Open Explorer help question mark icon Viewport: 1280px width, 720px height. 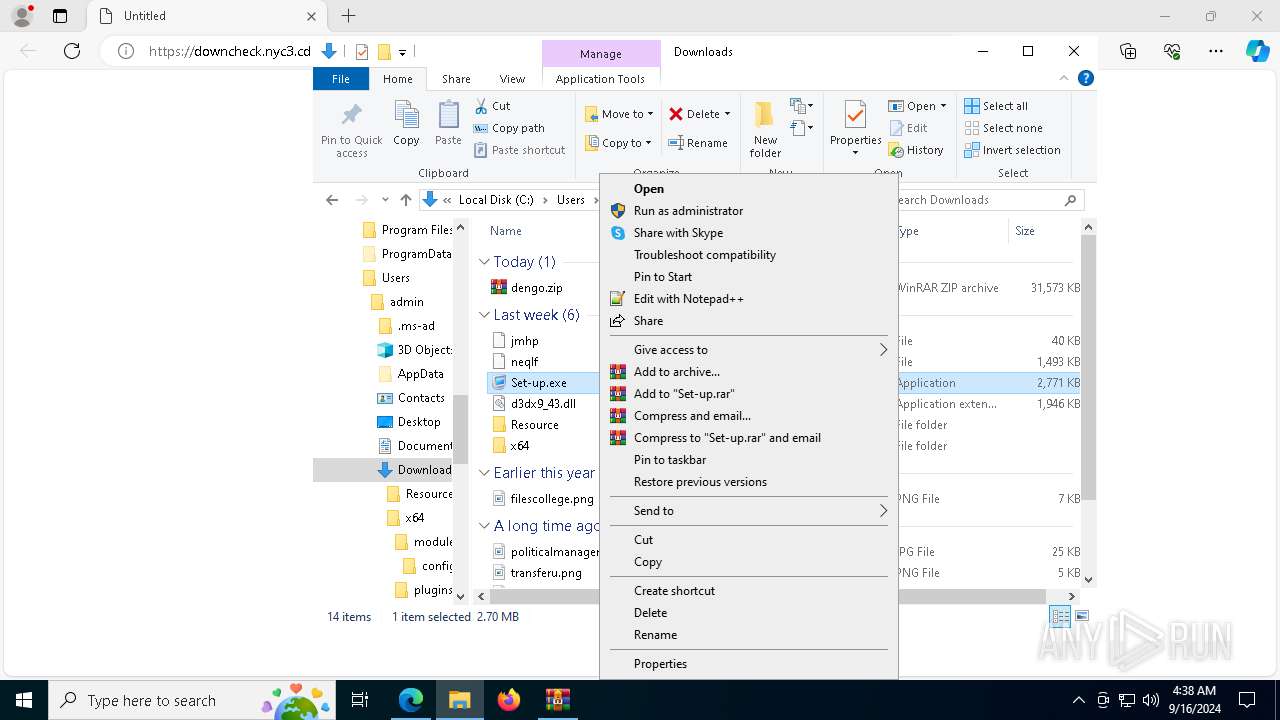(x=1085, y=78)
